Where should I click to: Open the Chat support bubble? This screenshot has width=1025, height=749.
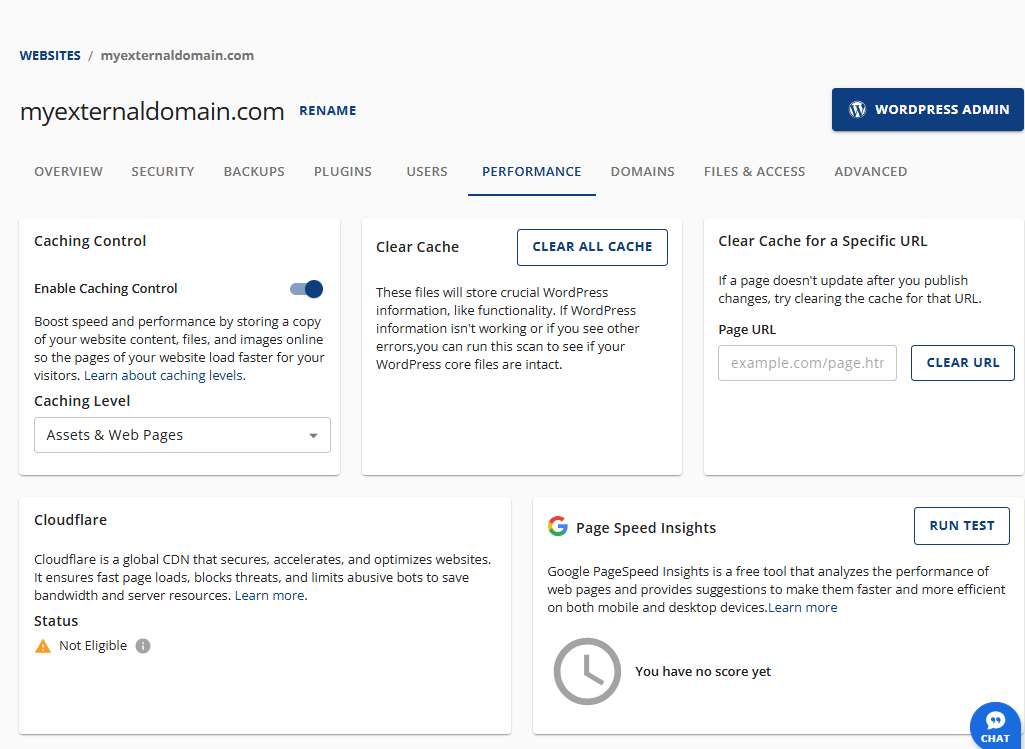point(995,725)
